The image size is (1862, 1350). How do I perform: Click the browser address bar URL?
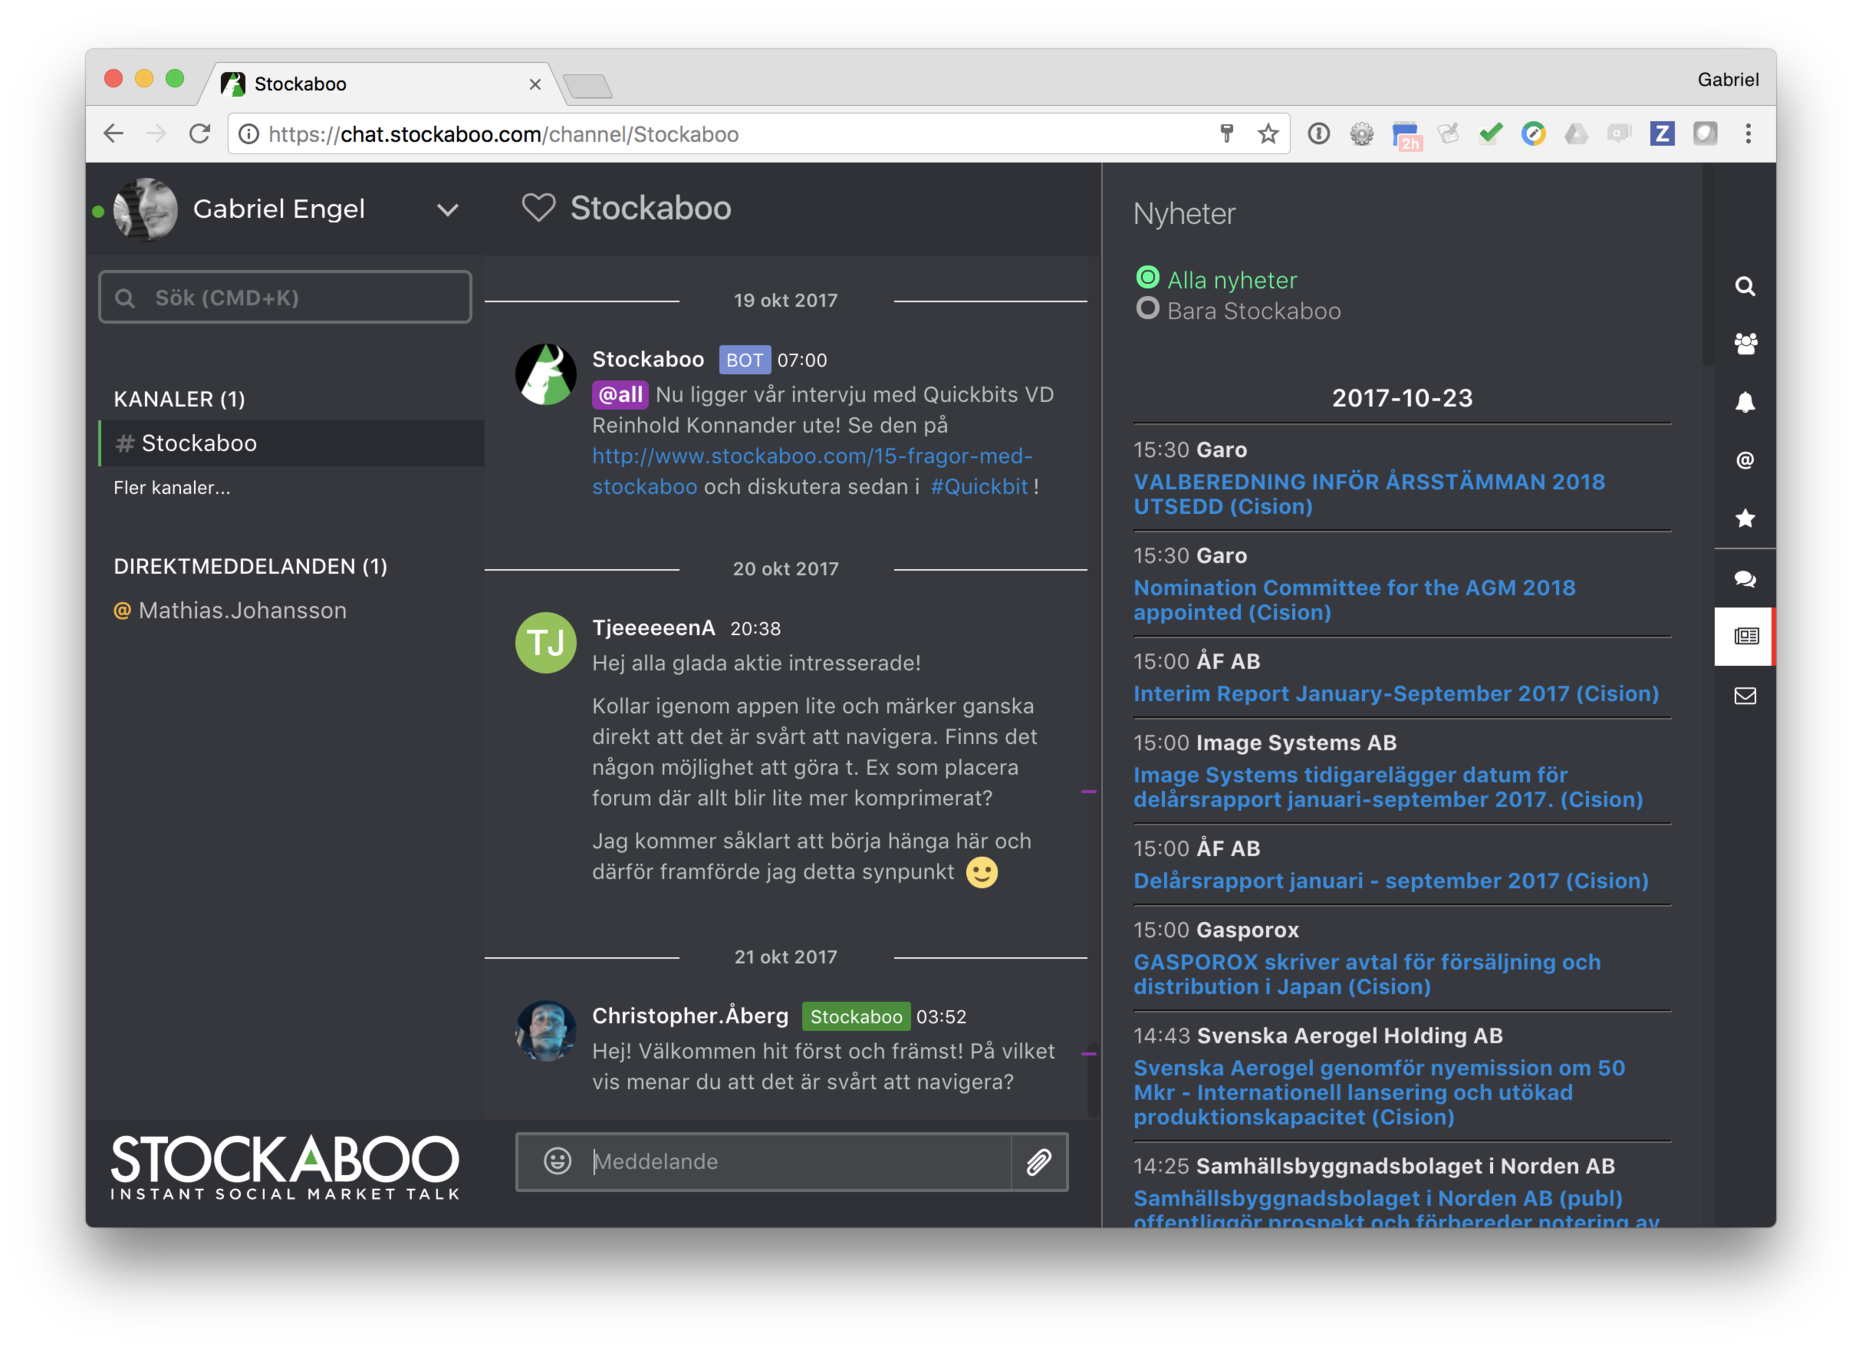pyautogui.click(x=503, y=134)
